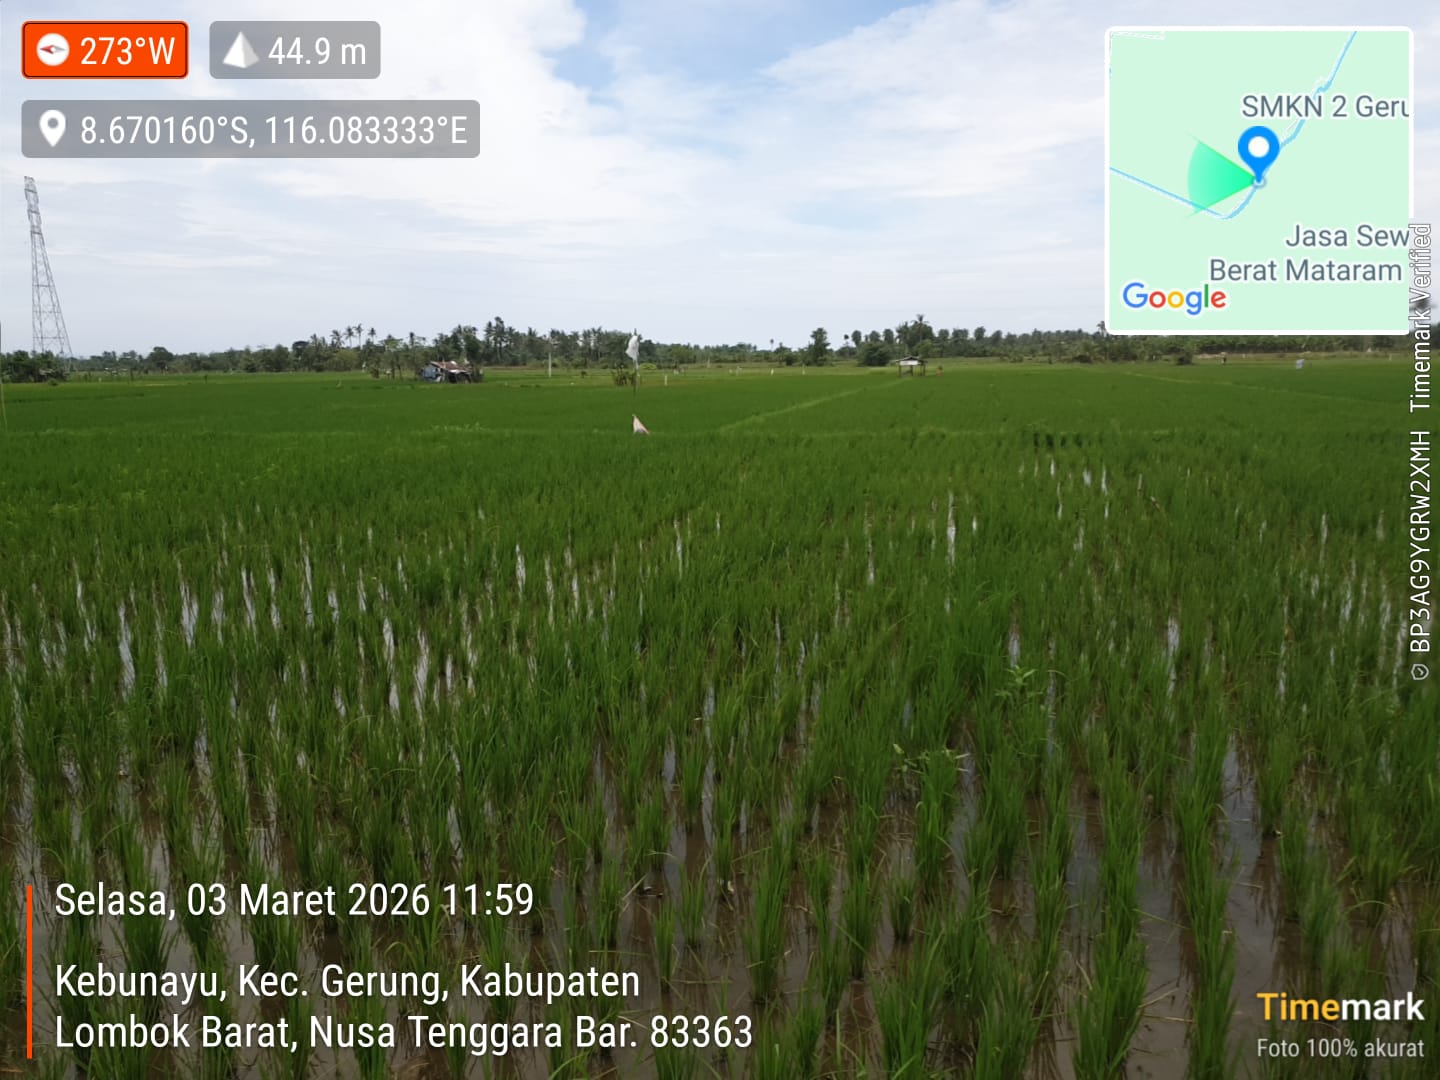The height and width of the screenshot is (1080, 1440).
Task: Select the blue pin on the minimap
Action: point(1258,152)
